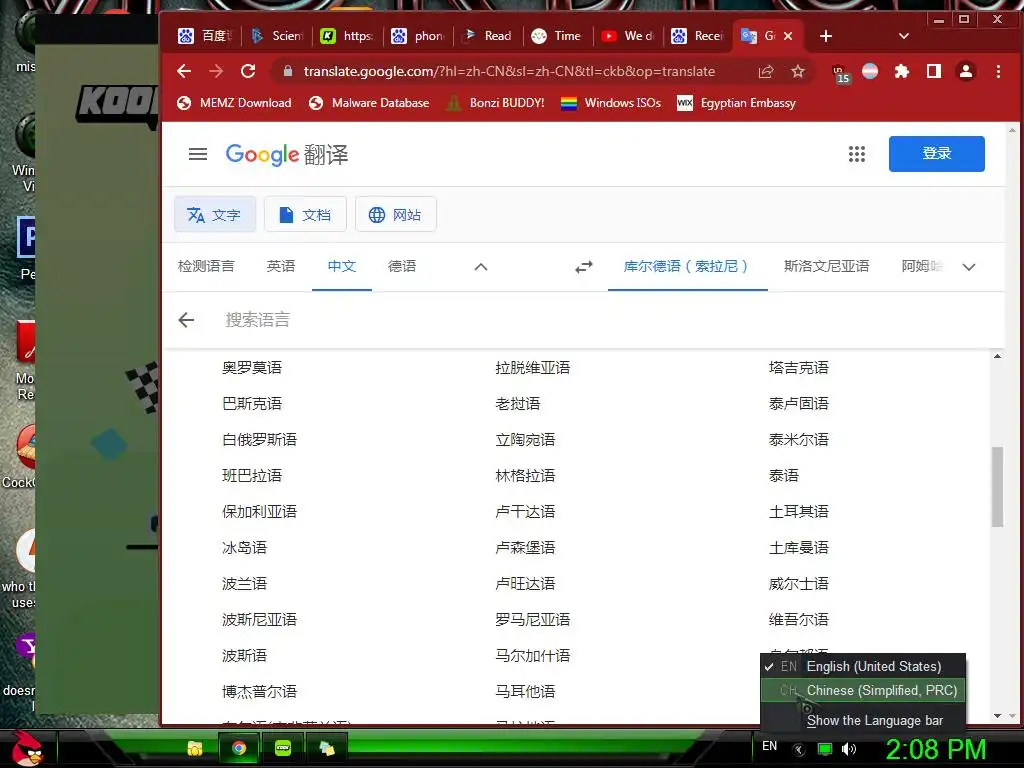Click the 2:08 PM taskbar clock
The image size is (1024, 768).
935,749
